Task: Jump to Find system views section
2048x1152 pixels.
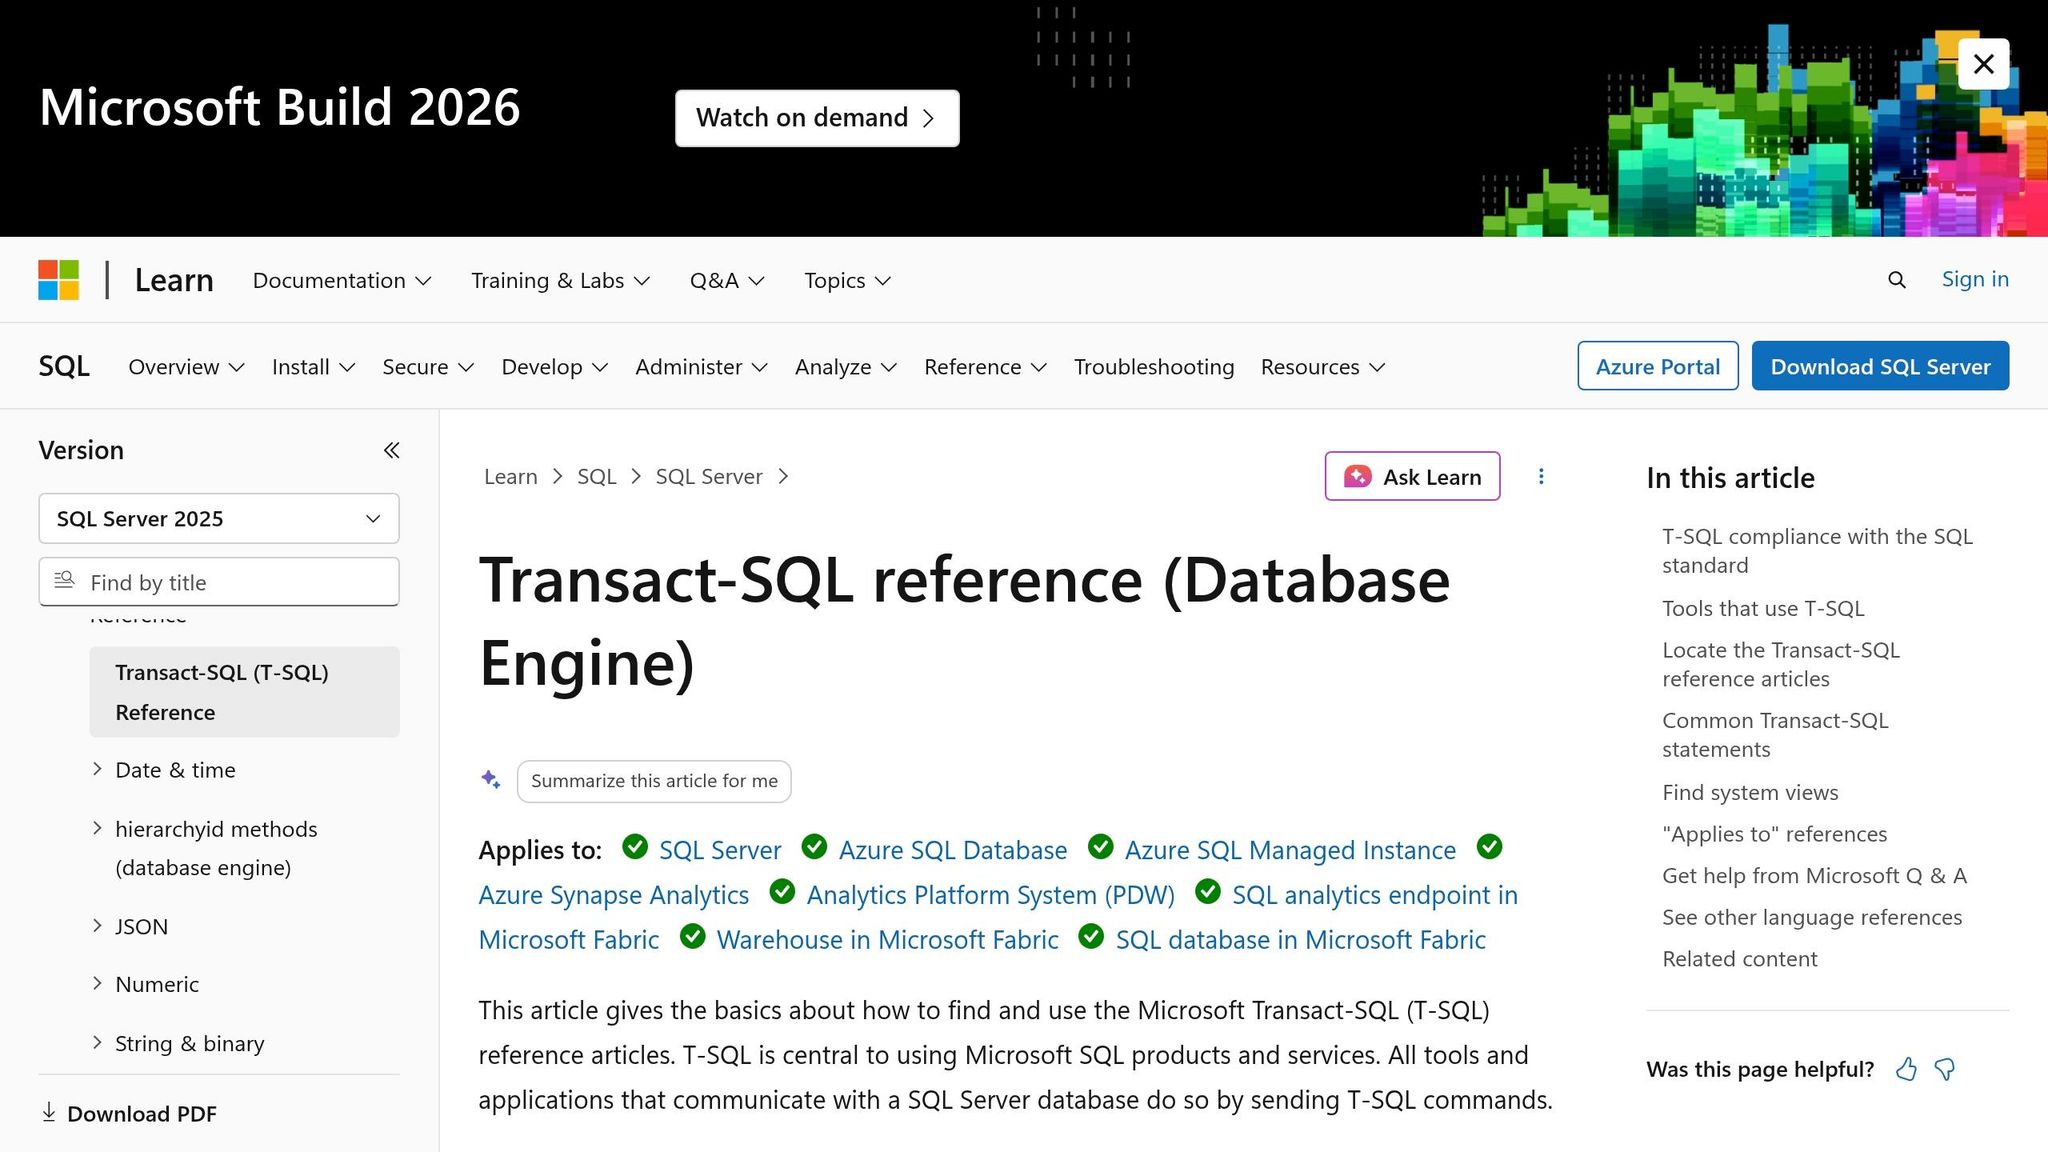Action: pos(1750,792)
